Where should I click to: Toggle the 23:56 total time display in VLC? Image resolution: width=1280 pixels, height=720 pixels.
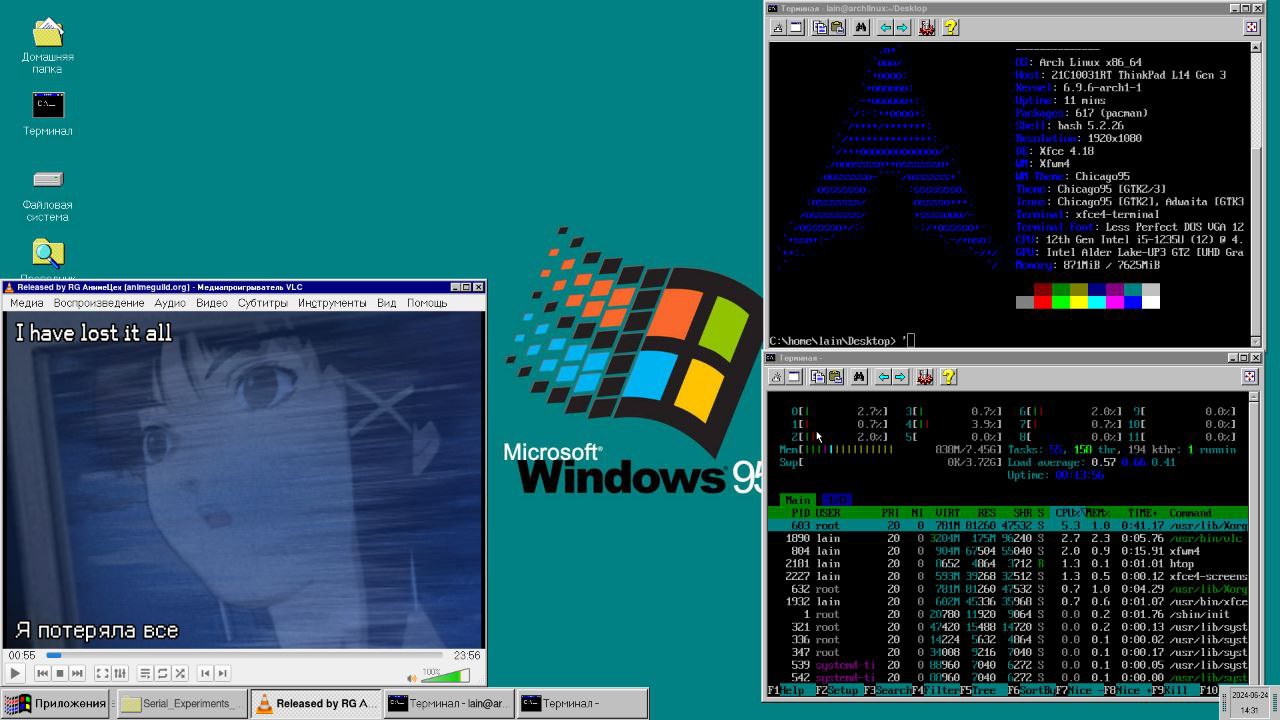pyautogui.click(x=467, y=655)
